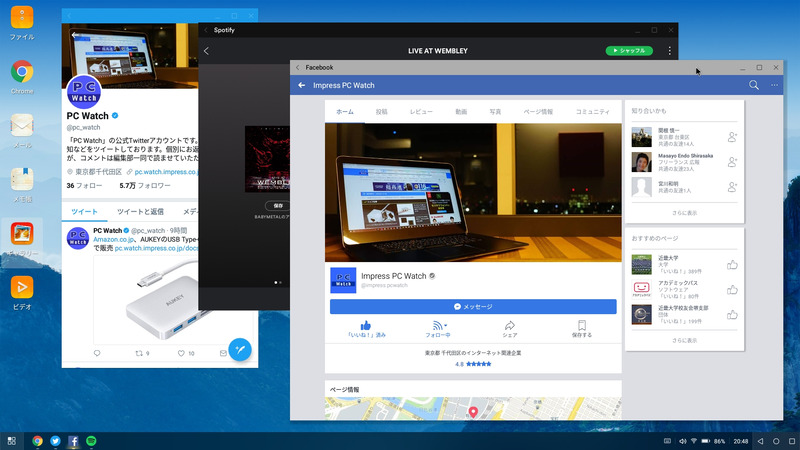Click the like heart under the AUKEY tweet
Viewport: 800px width, 450px height.
coord(181,353)
